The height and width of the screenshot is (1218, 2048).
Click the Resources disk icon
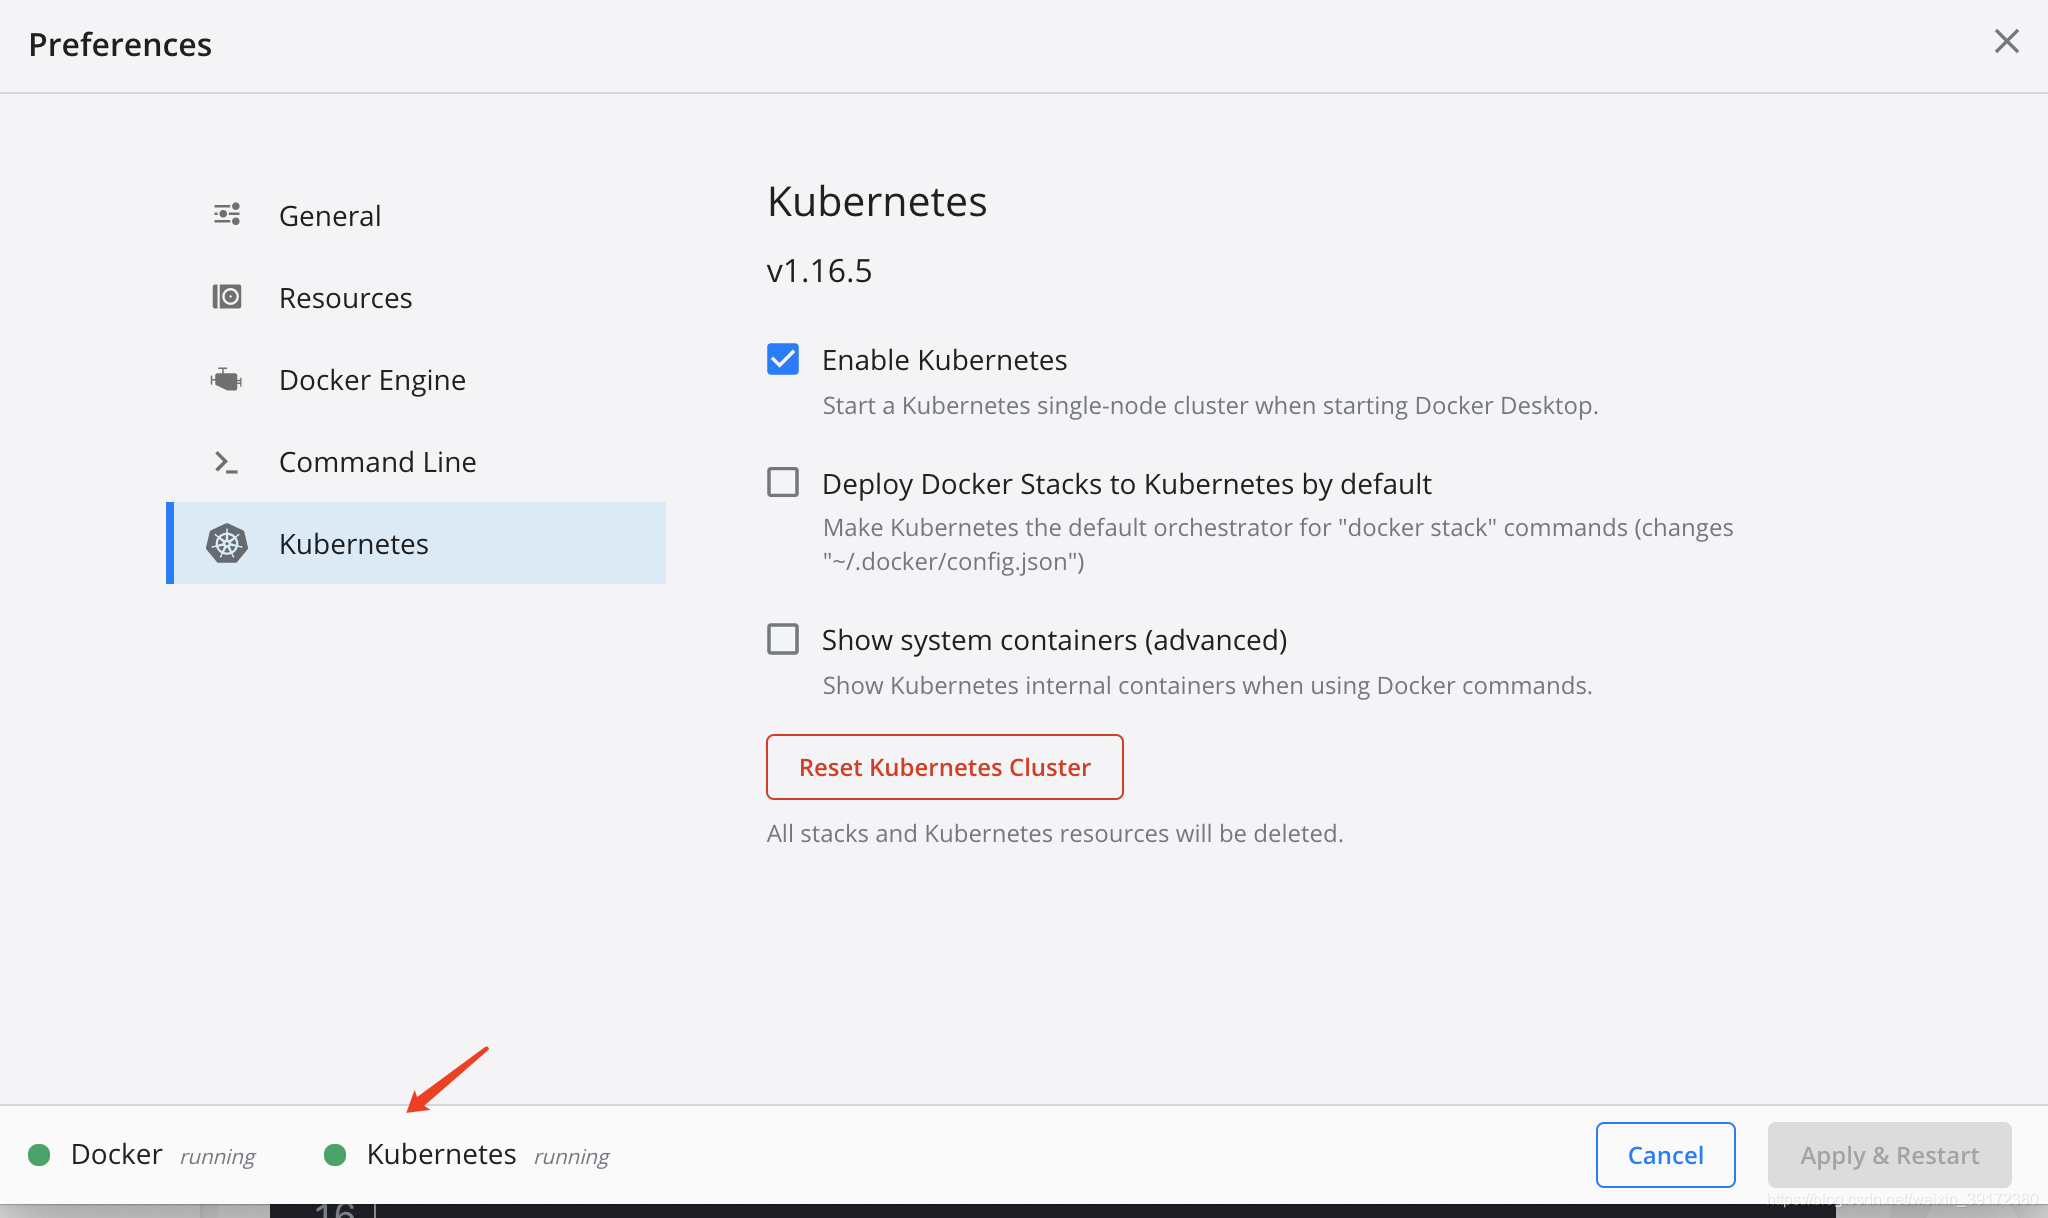point(227,297)
